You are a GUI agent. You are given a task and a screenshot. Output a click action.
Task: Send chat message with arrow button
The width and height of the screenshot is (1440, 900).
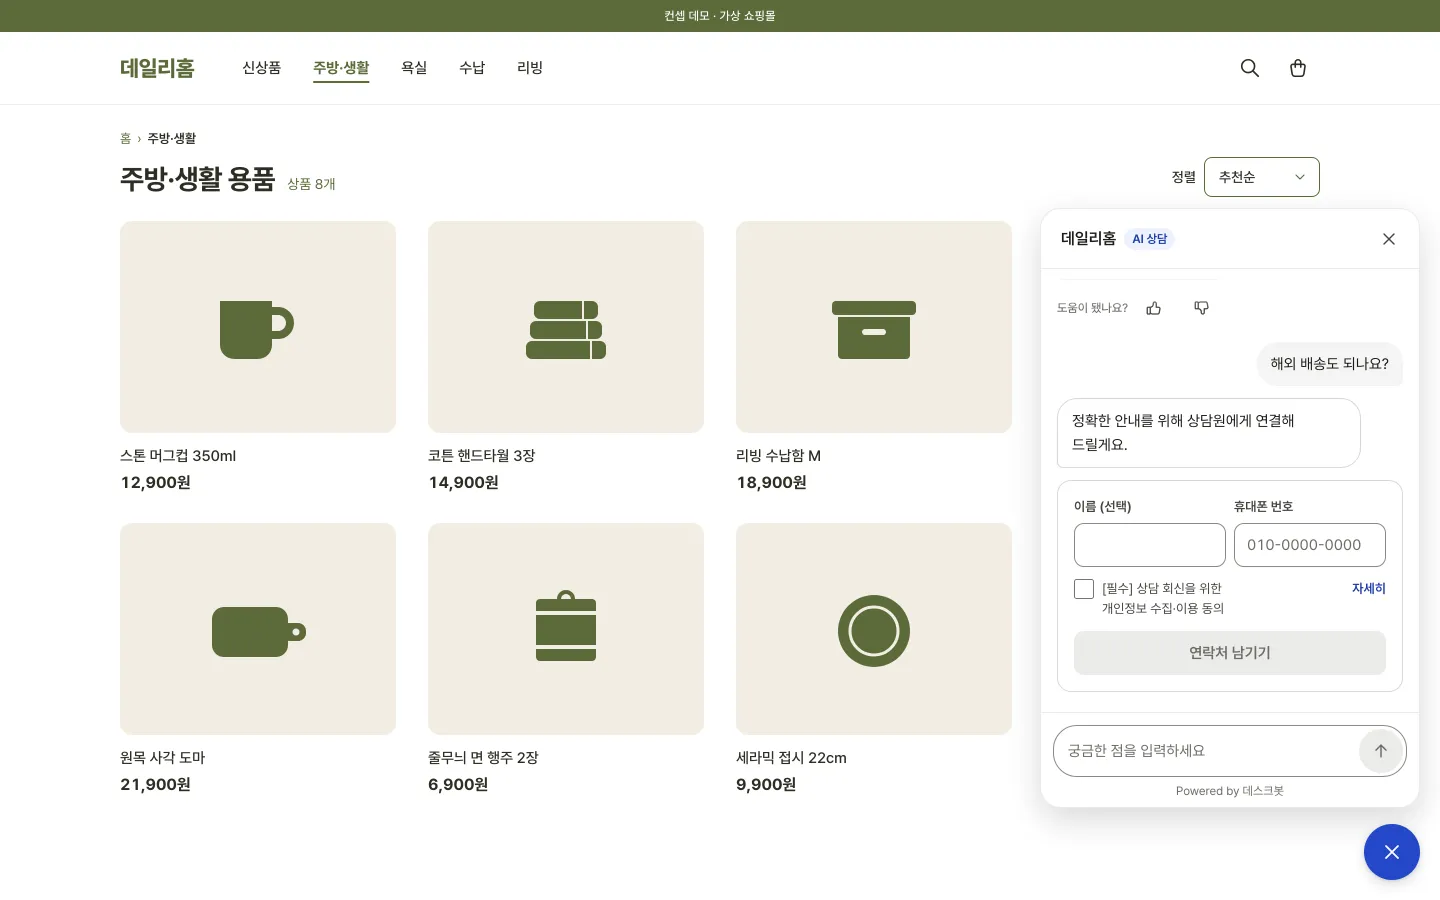[1381, 751]
